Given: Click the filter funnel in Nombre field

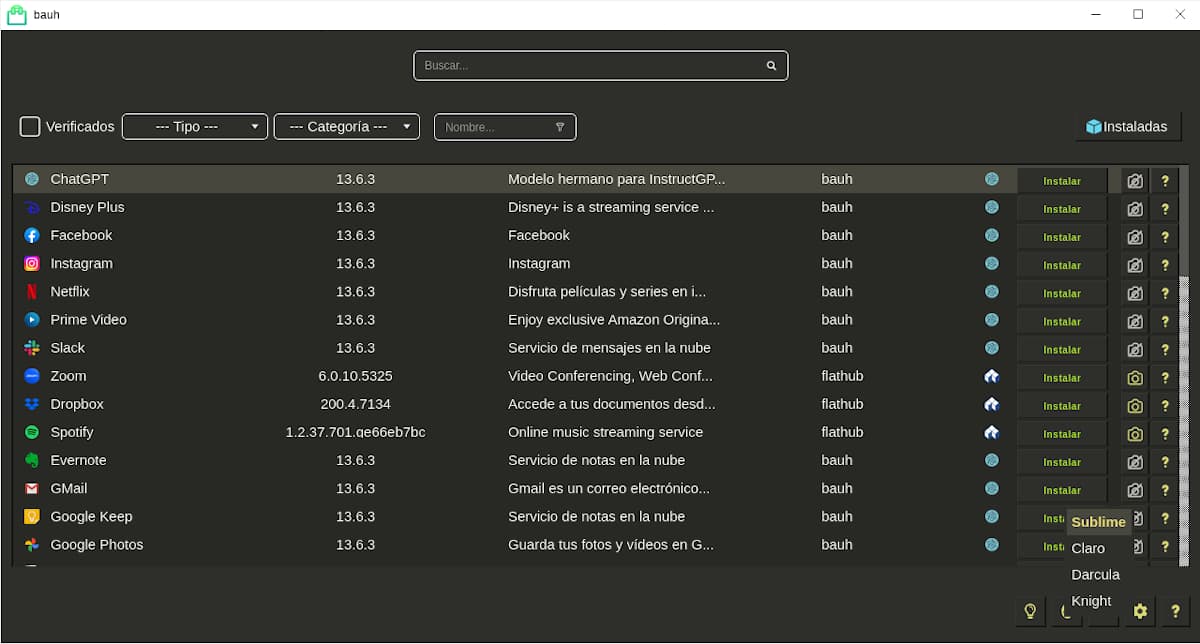Looking at the screenshot, I should 560,127.
